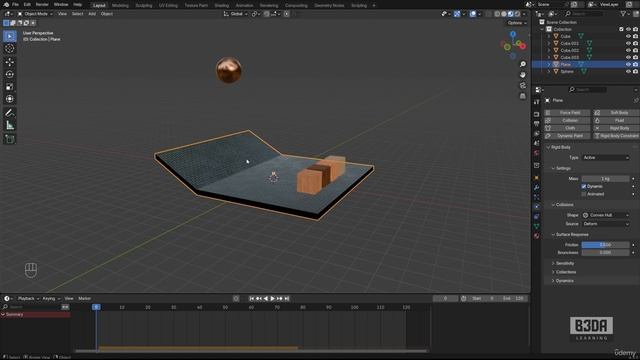Open the Source Deform dropdown
This screenshot has width=640, height=360.
606,224
